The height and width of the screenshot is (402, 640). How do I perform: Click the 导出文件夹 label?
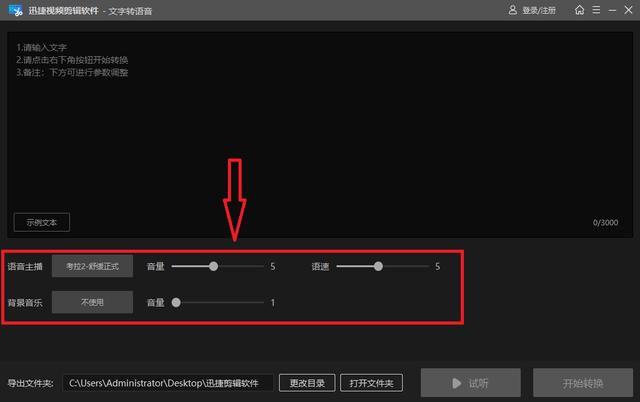pos(31,383)
